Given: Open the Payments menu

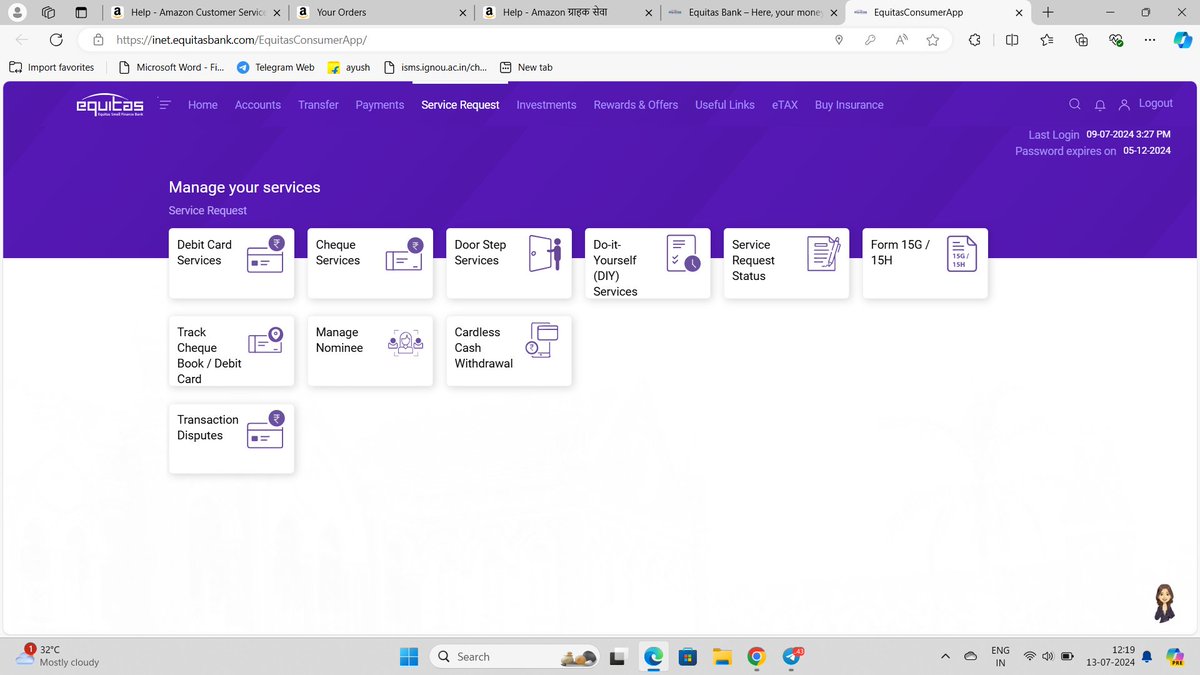Looking at the screenshot, I should click(x=380, y=105).
